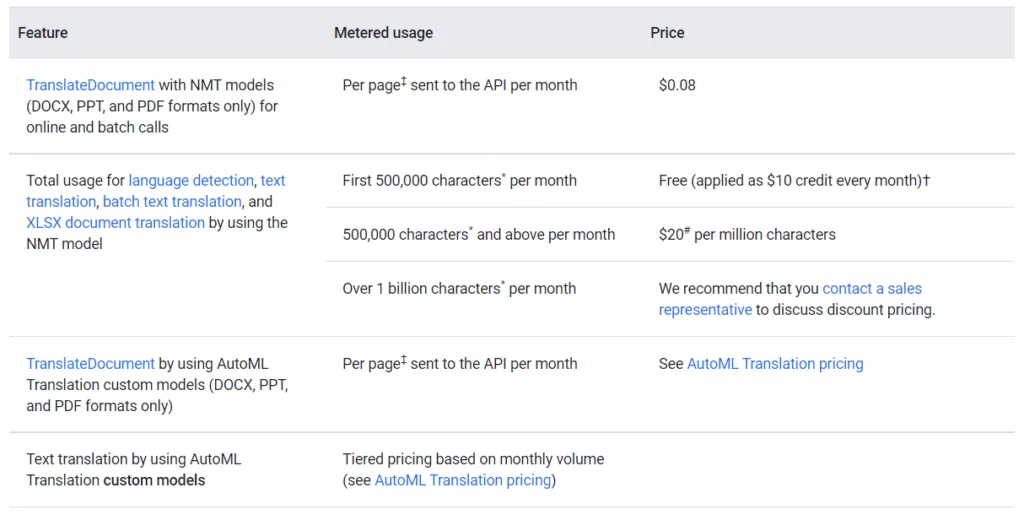Screen dimensions: 1024x531
Task: Open the XLSX document translation link
Action: [x=116, y=223]
